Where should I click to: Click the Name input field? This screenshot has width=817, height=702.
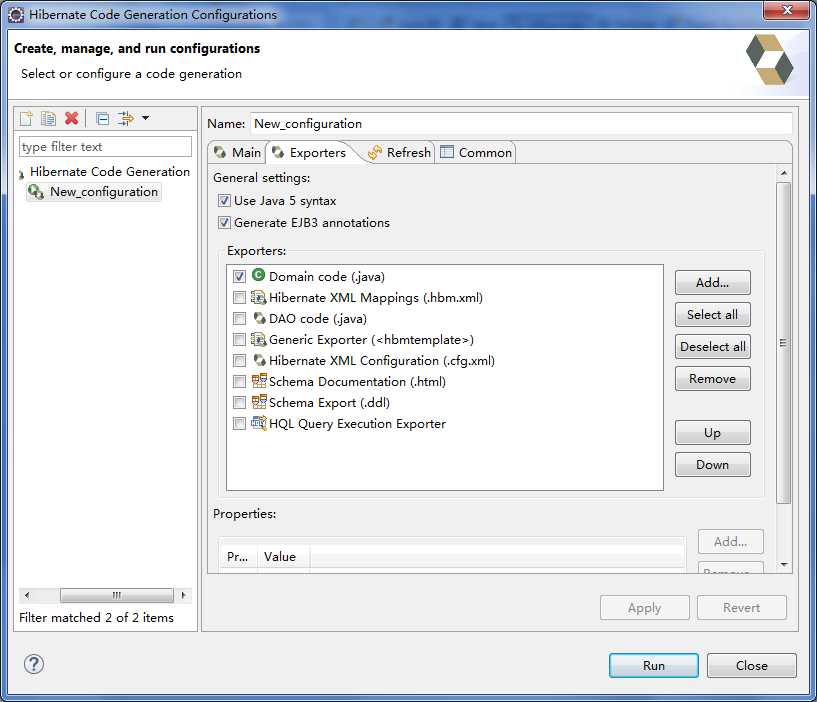(x=521, y=124)
